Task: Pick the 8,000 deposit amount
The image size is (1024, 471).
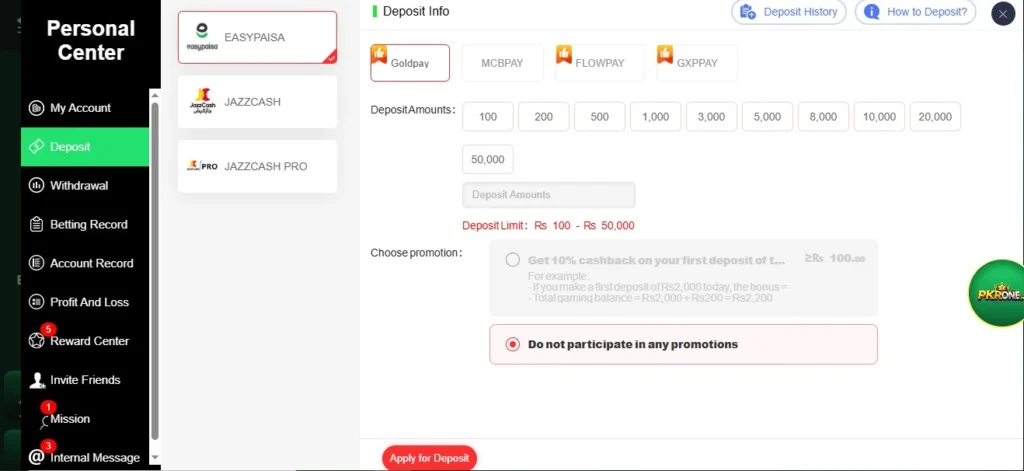Action: pos(824,117)
